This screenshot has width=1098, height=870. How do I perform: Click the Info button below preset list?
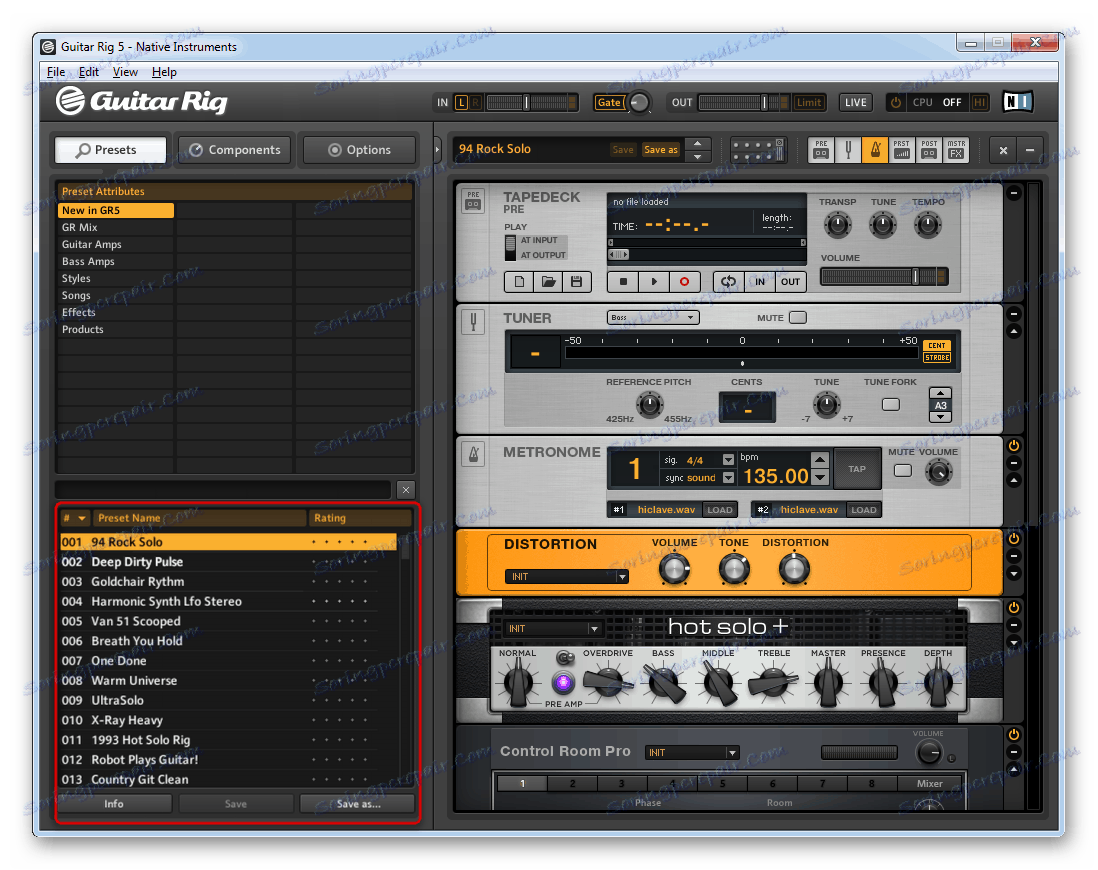pos(113,804)
